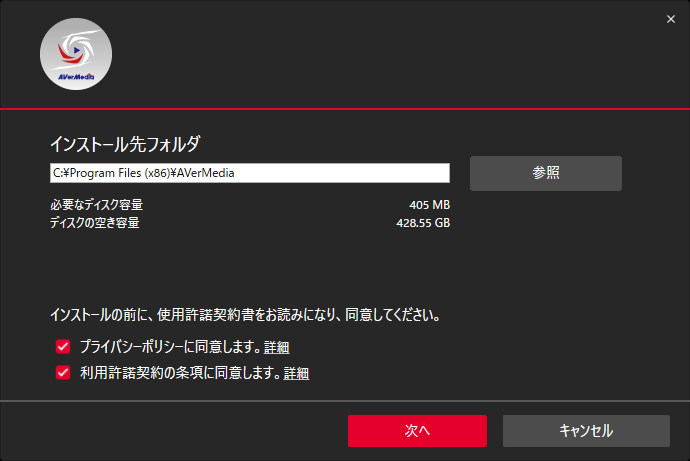Toggle via プライバシーポリシーに同意します label text
Screen dimensions: 690x461
point(171,347)
